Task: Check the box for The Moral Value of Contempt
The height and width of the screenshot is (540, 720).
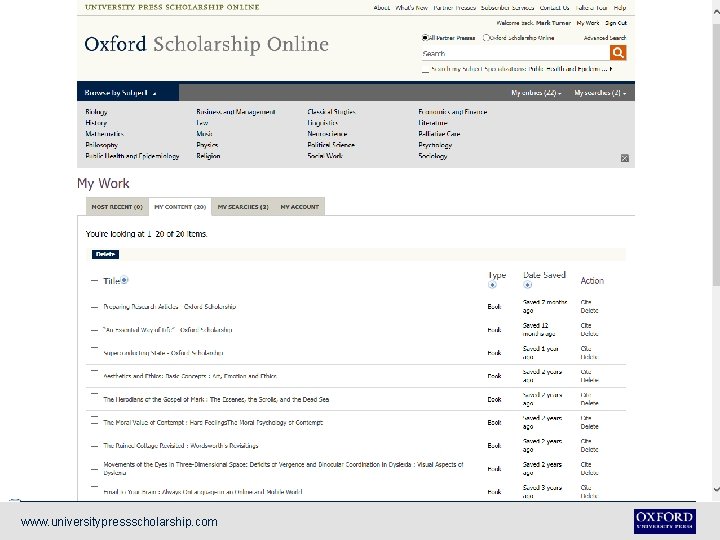Action: [94, 420]
